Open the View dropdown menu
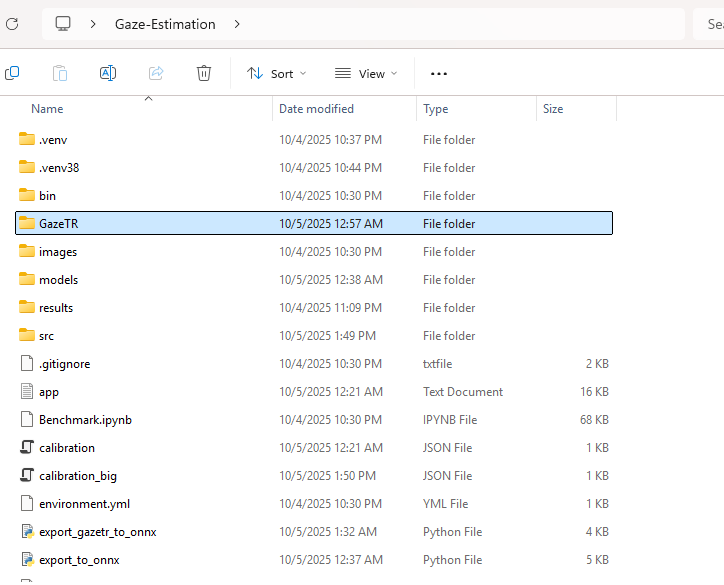 (x=366, y=73)
